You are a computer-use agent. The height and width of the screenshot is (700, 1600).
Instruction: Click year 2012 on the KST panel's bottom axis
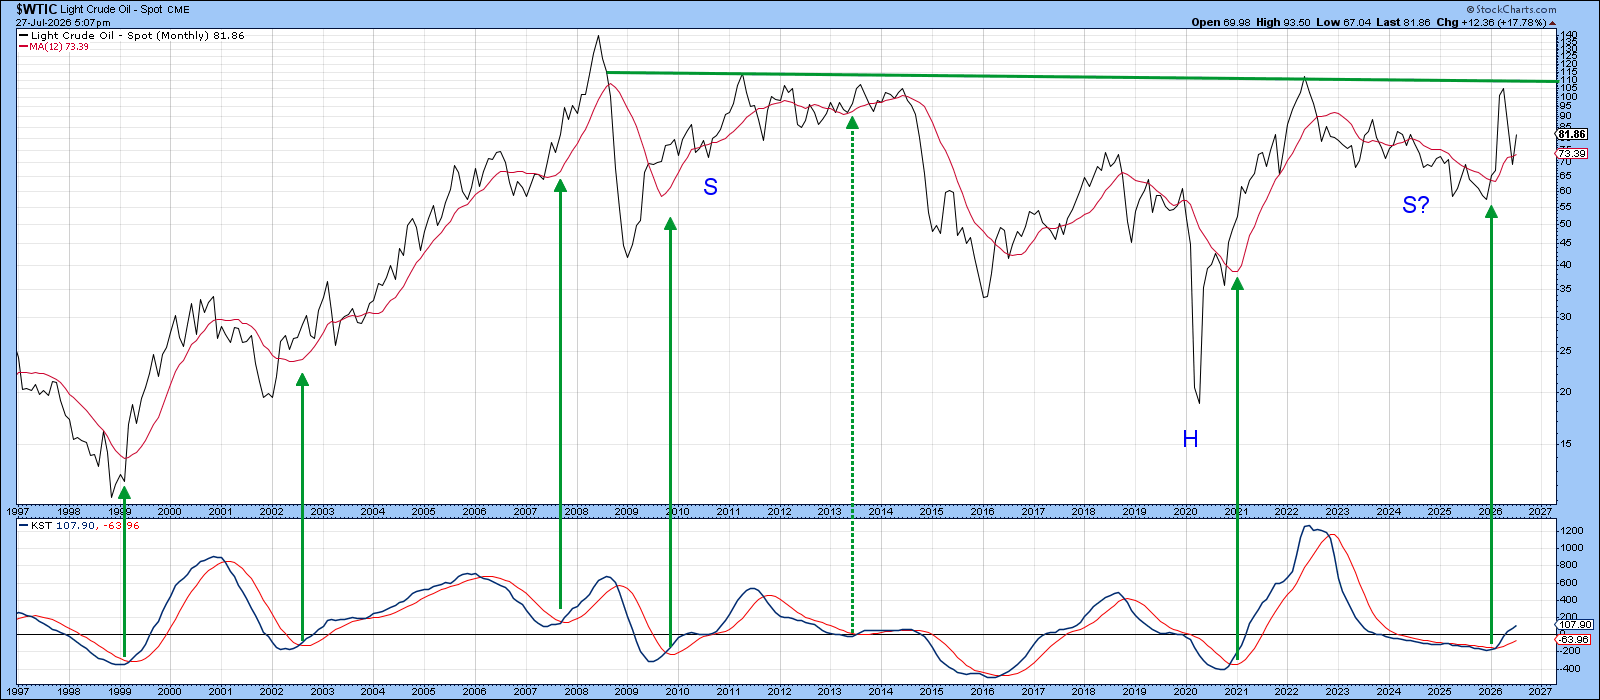click(x=779, y=692)
